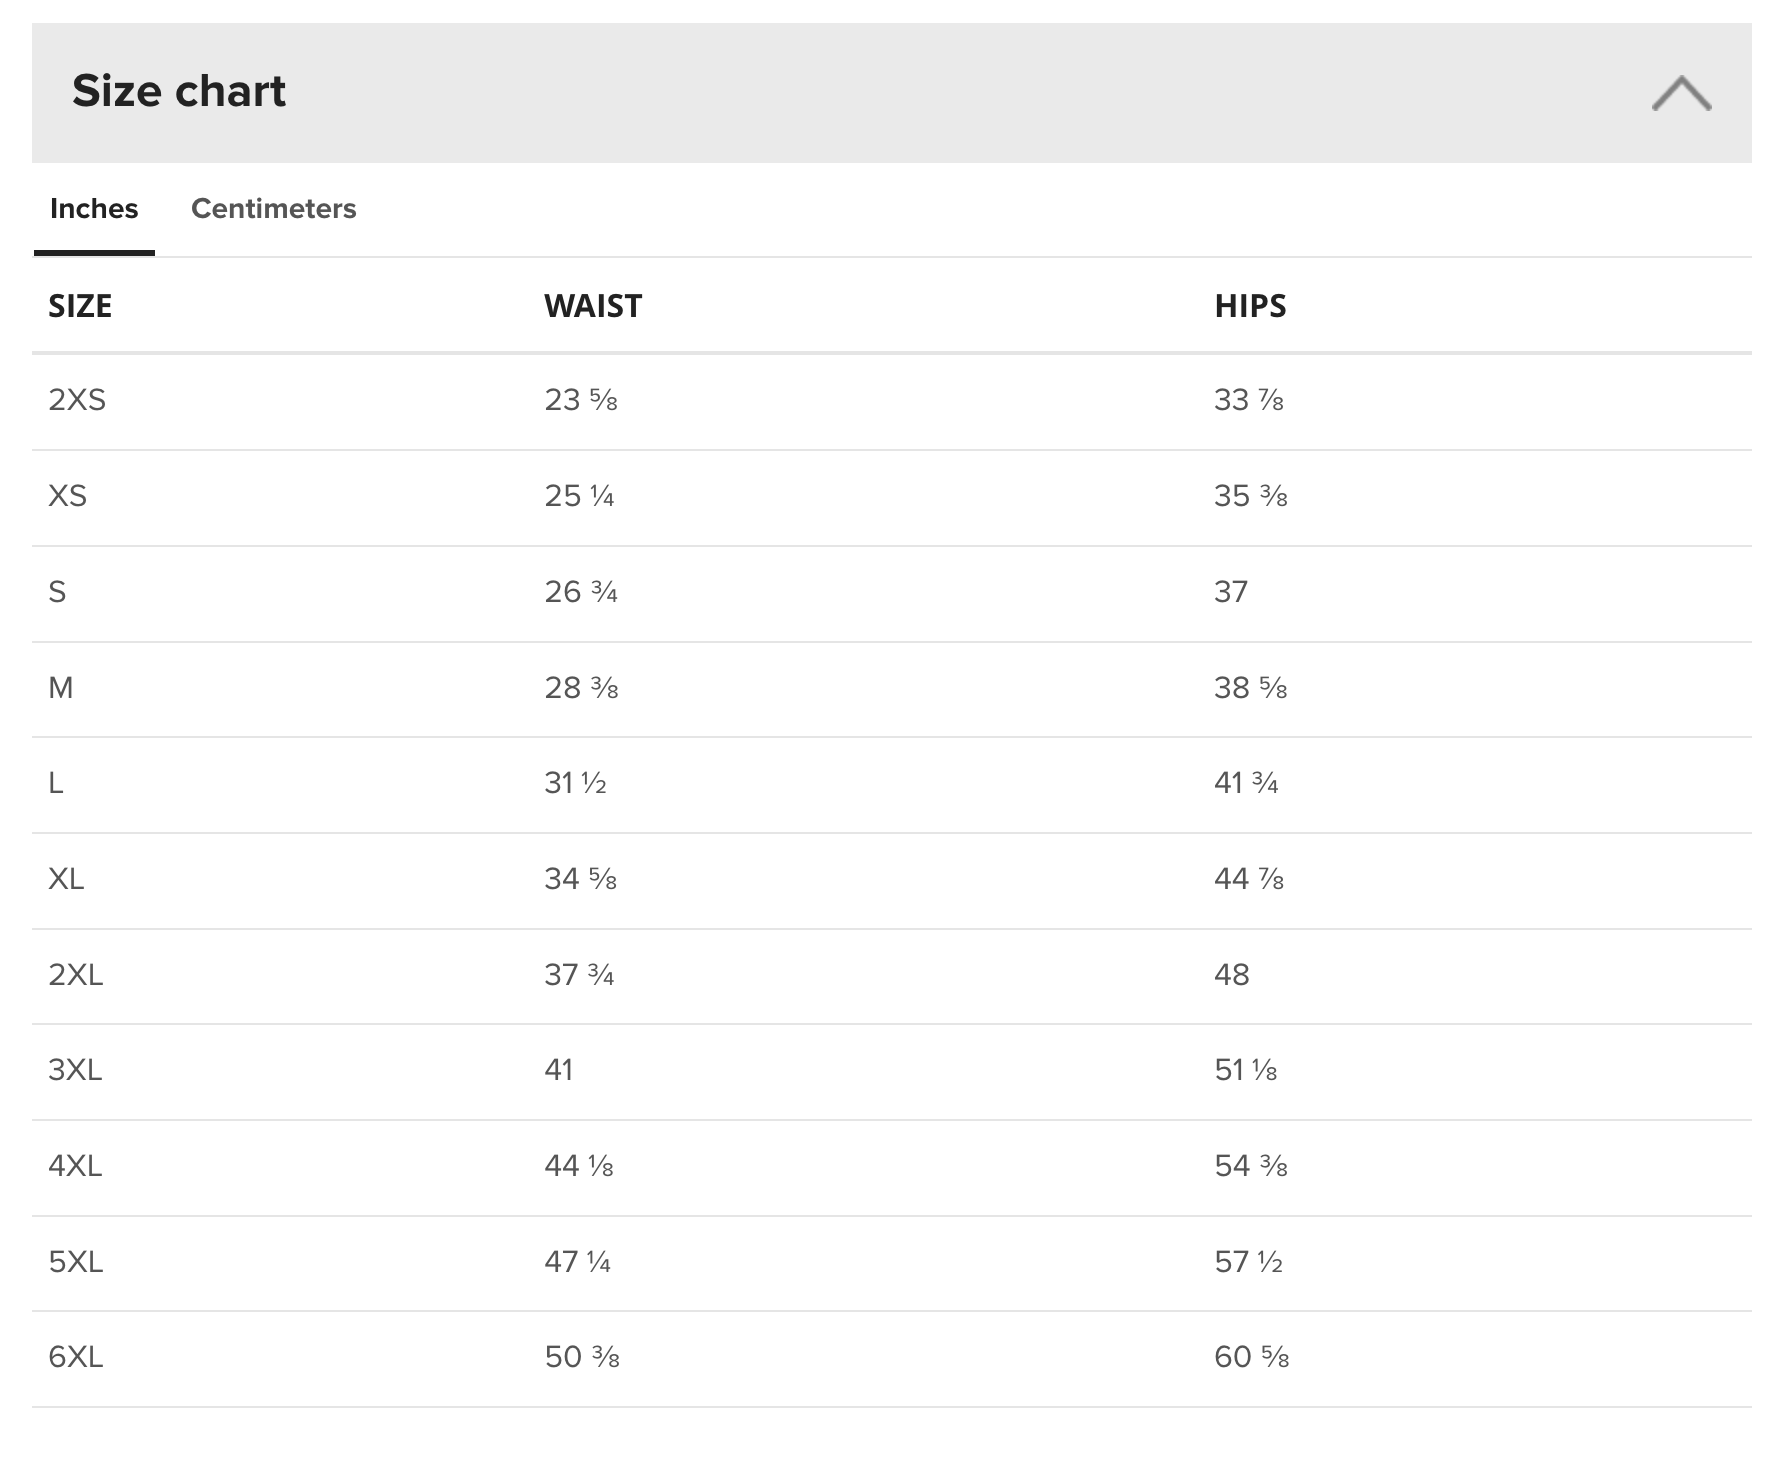Click the 37 hips value for S

[1231, 592]
